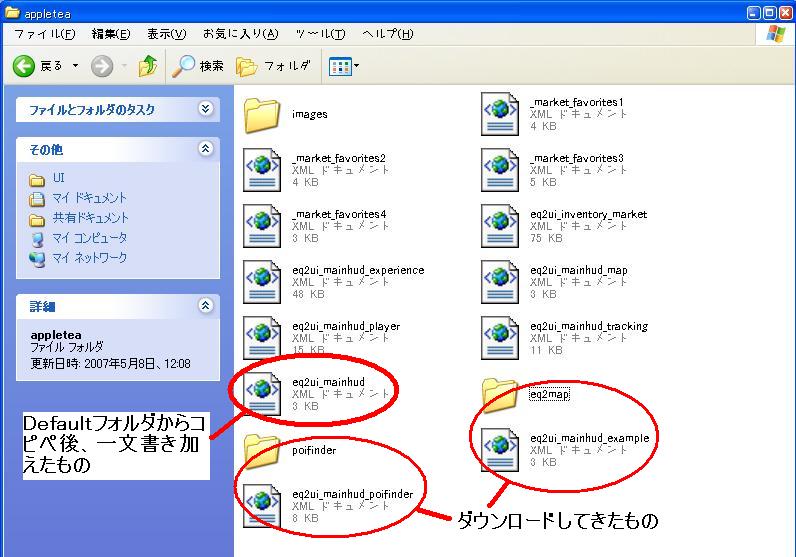796x557 pixels.
Task: Collapse the ファイルとフォルダのタスク panel
Action: click(205, 109)
